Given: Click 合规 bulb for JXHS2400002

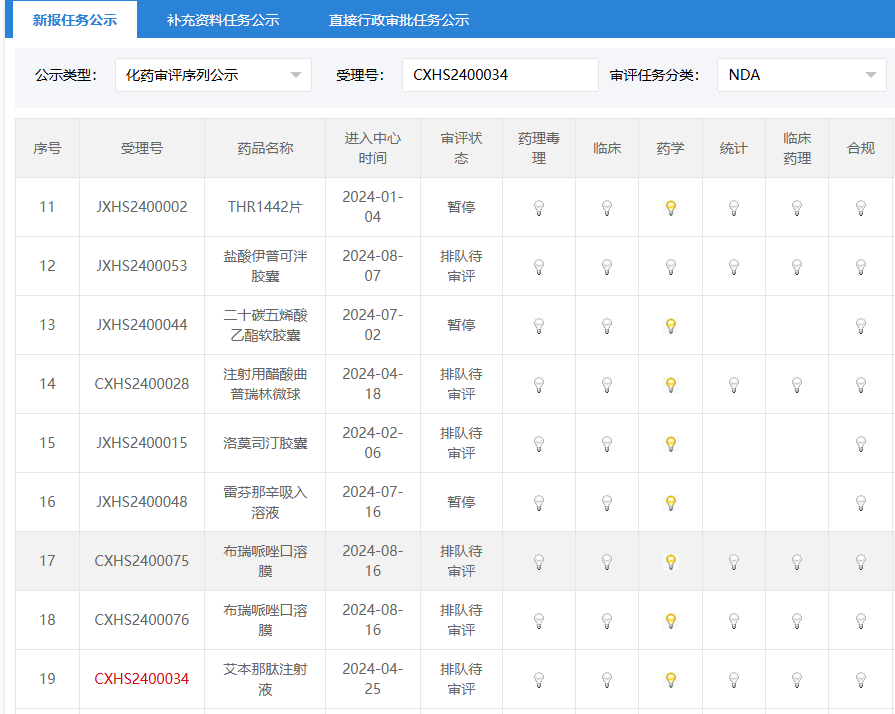Looking at the screenshot, I should (861, 208).
